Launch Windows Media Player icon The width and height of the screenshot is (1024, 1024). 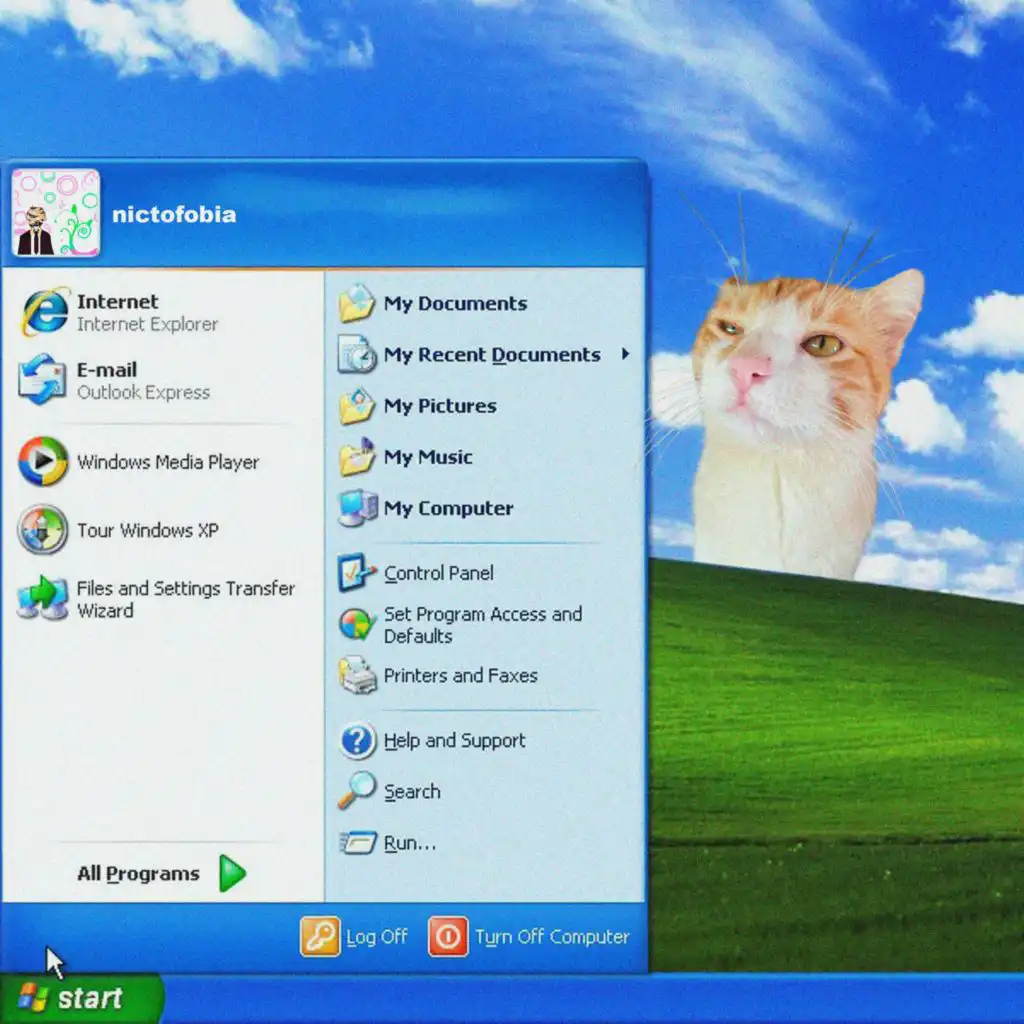pos(43,462)
